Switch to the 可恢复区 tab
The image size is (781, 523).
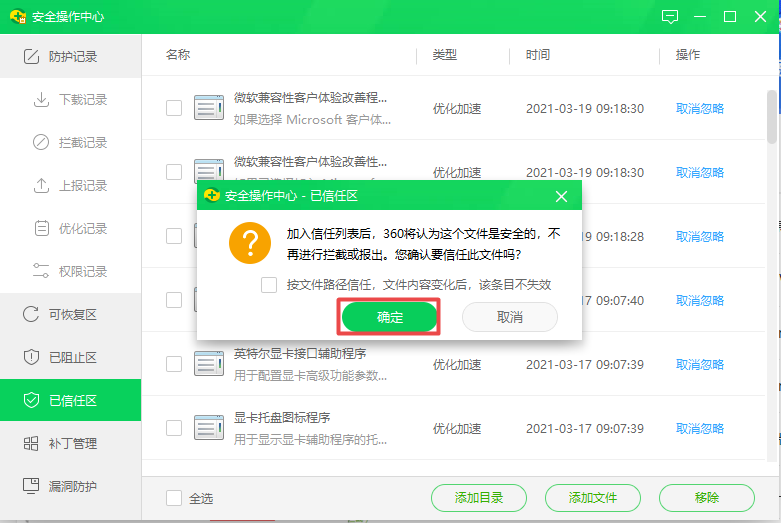pyautogui.click(x=70, y=315)
